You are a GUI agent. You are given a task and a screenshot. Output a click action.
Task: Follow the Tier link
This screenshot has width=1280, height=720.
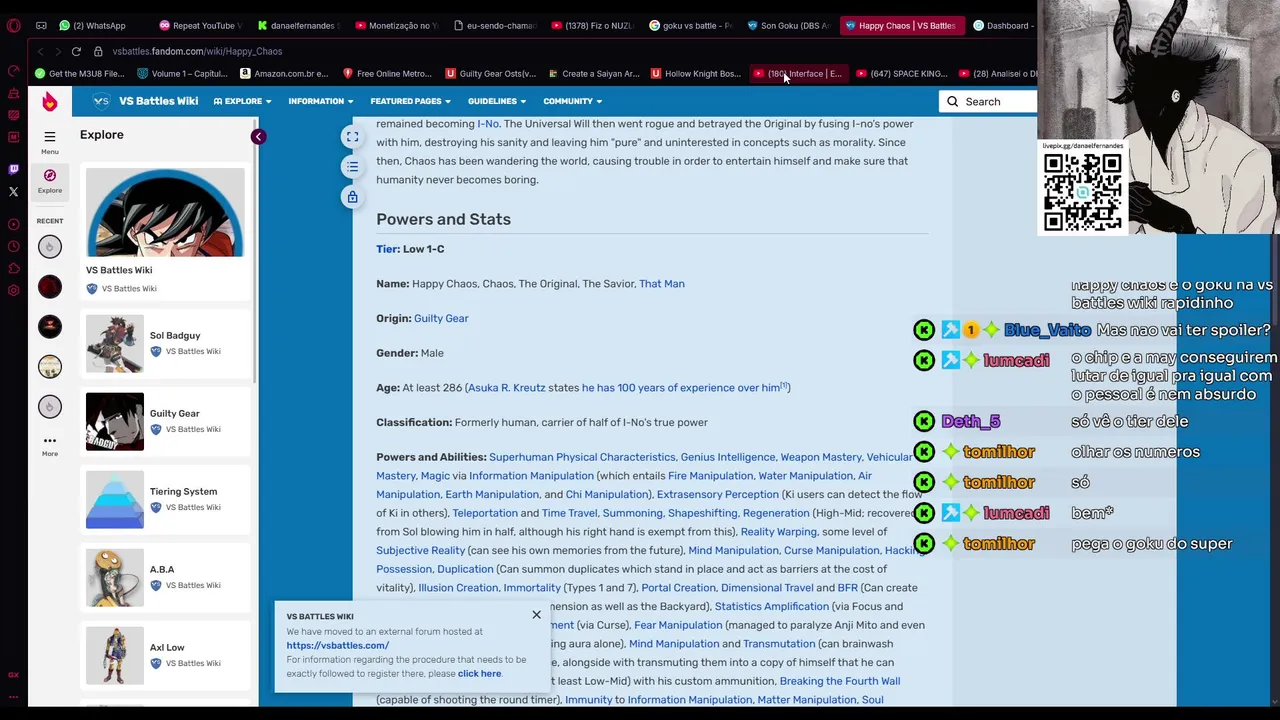387,249
